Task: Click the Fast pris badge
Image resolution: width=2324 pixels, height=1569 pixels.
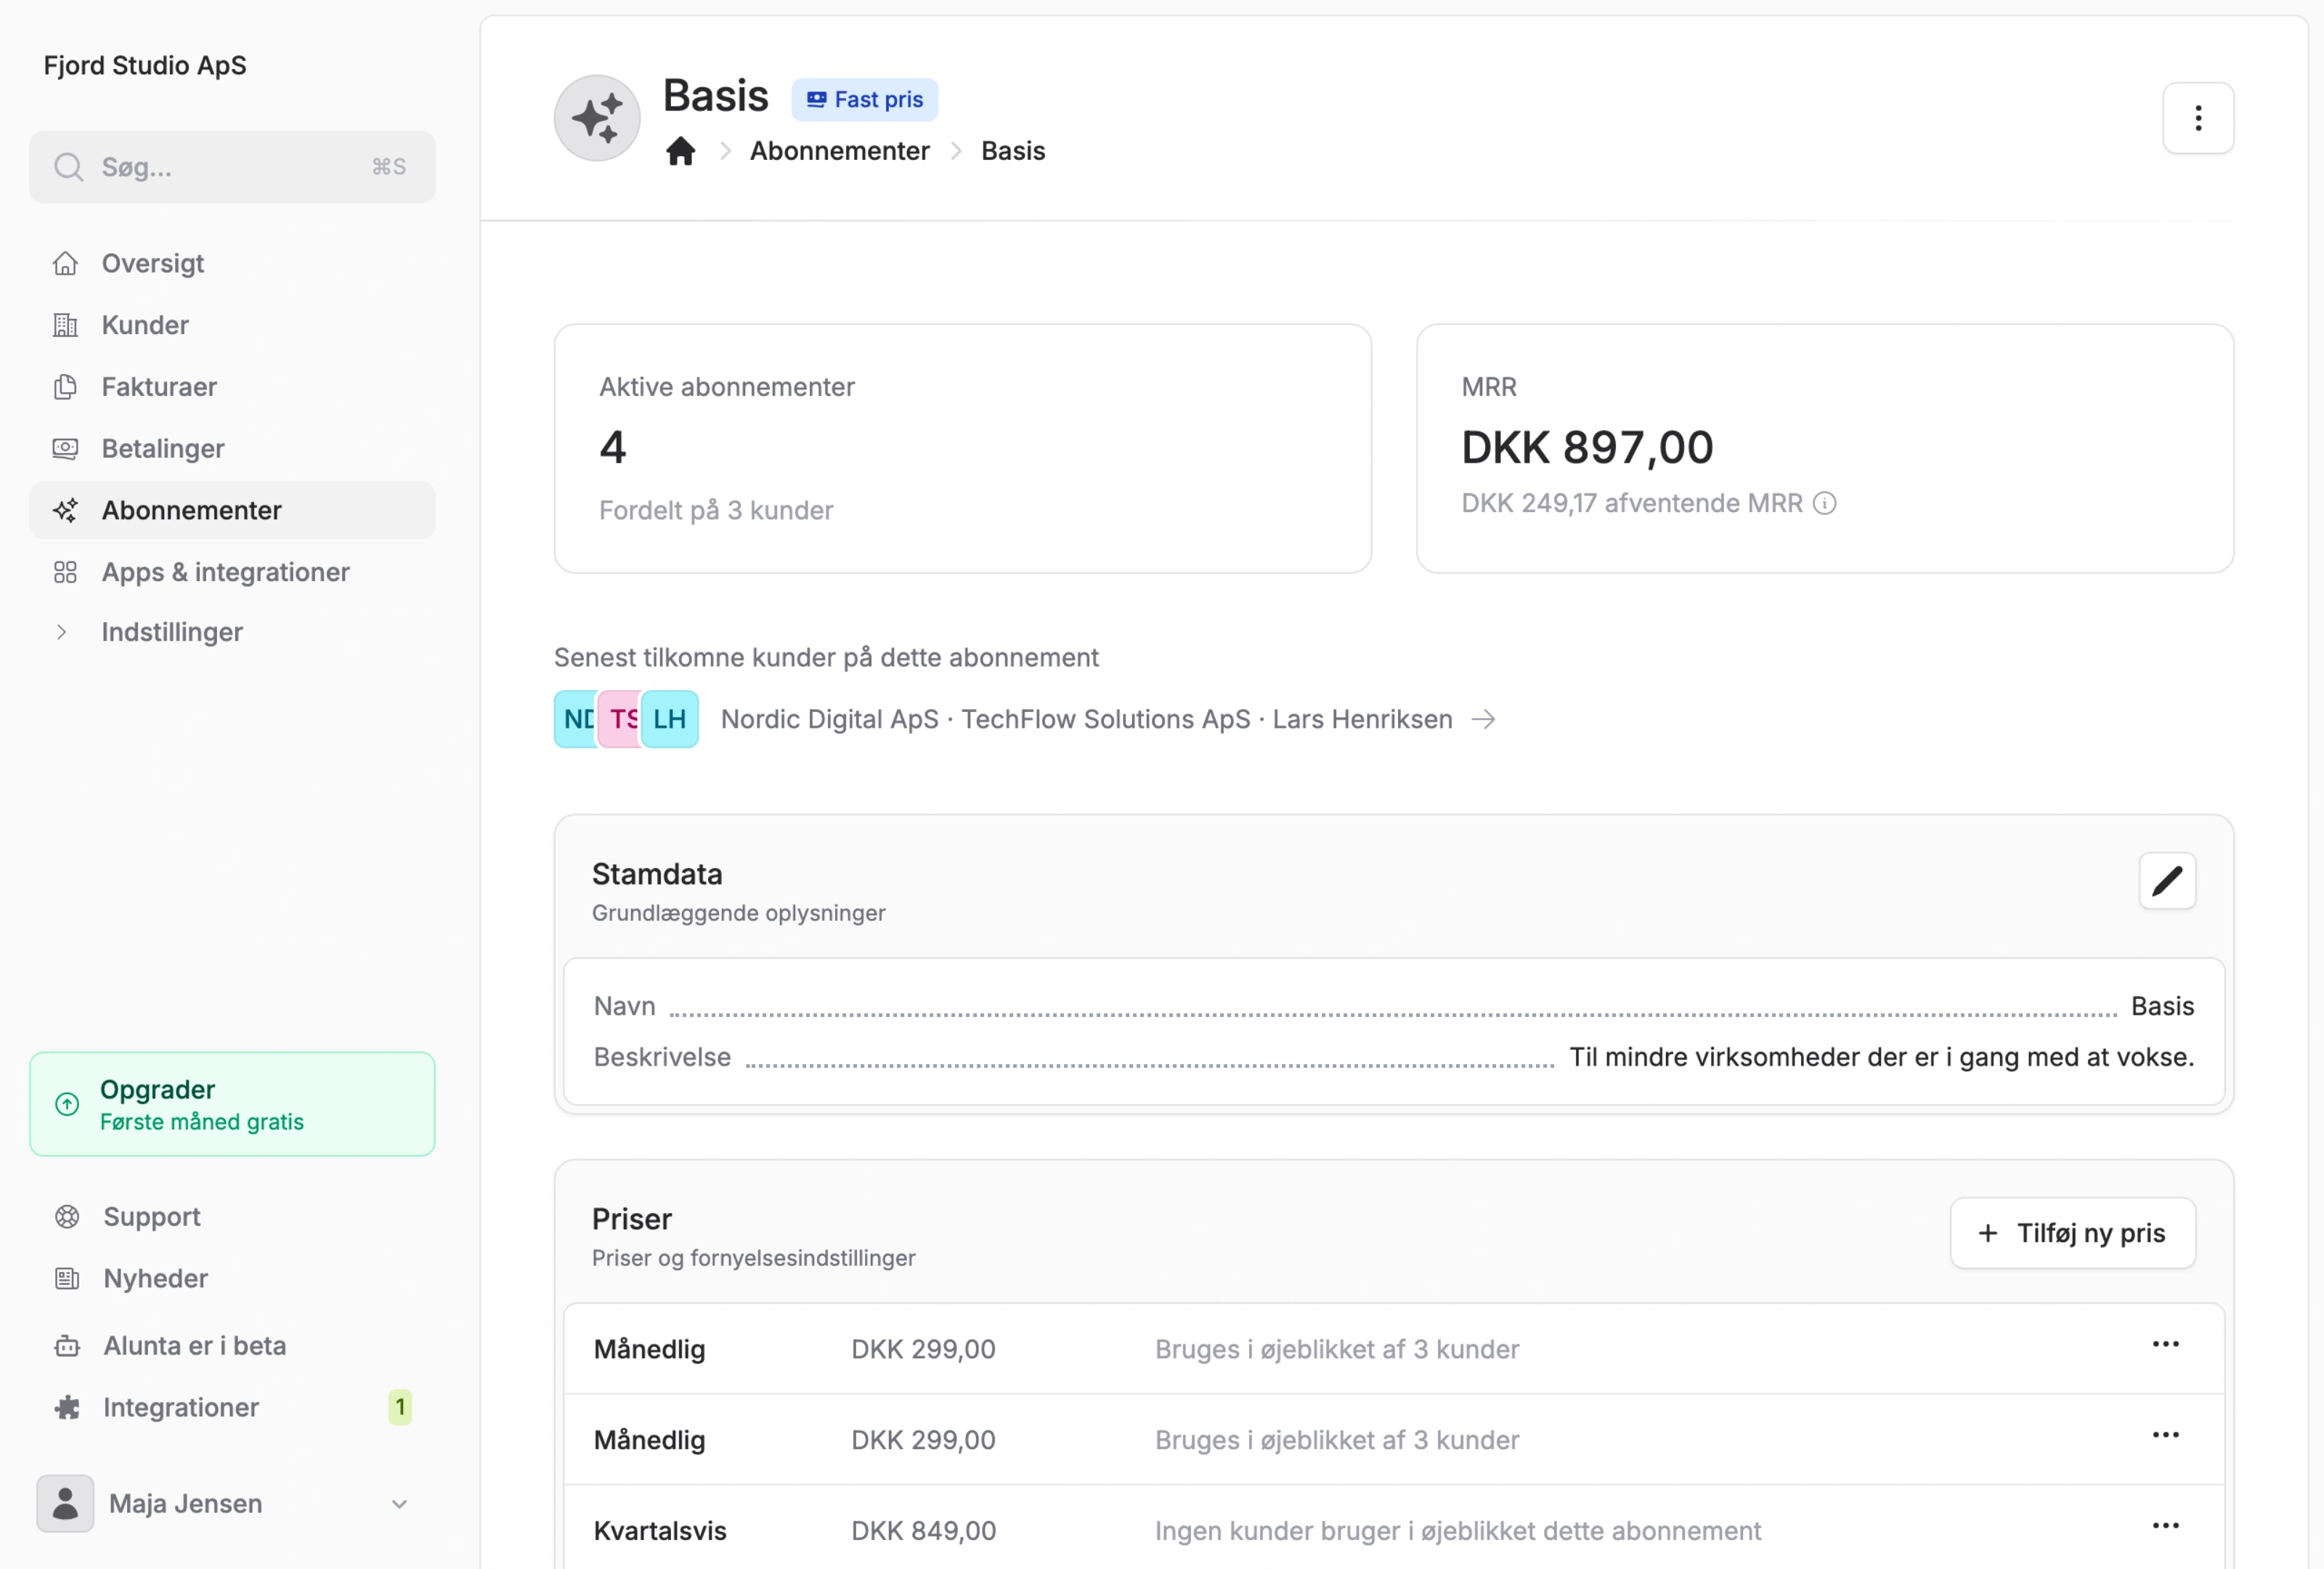Action: 865,99
